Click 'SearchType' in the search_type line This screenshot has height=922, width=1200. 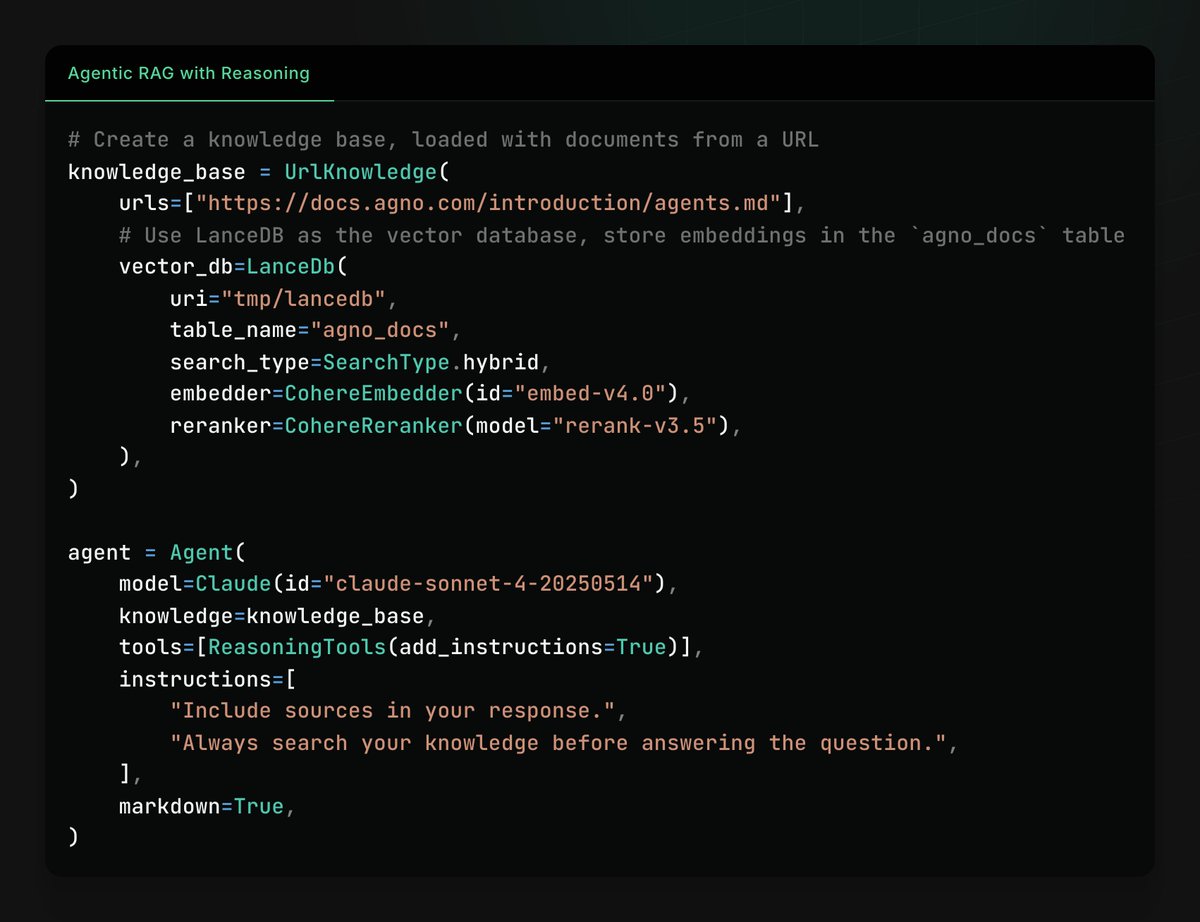[x=386, y=363]
